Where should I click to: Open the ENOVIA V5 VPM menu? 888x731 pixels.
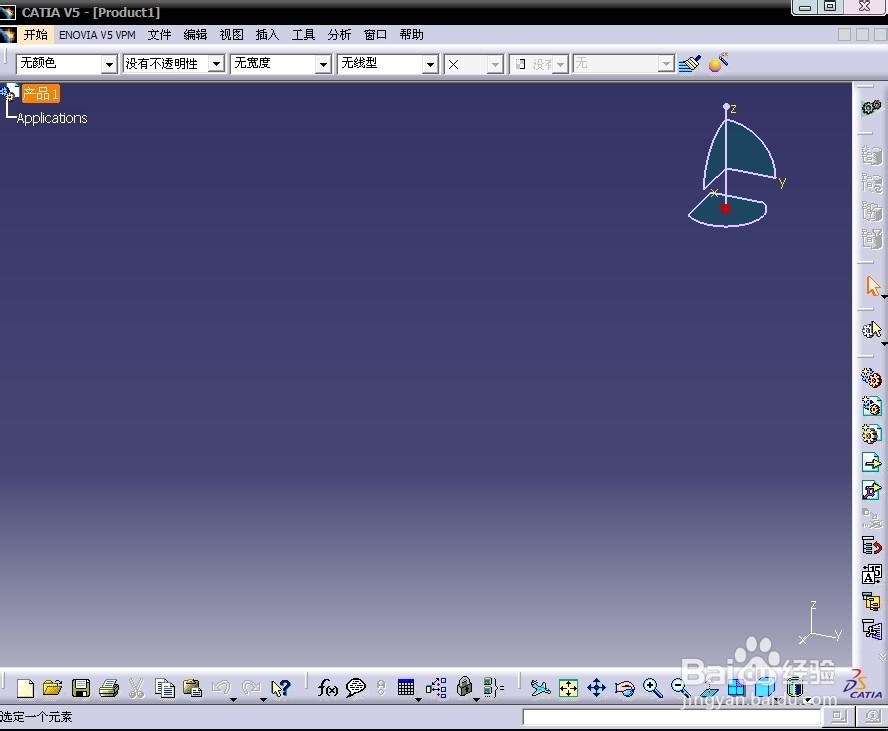pyautogui.click(x=97, y=35)
